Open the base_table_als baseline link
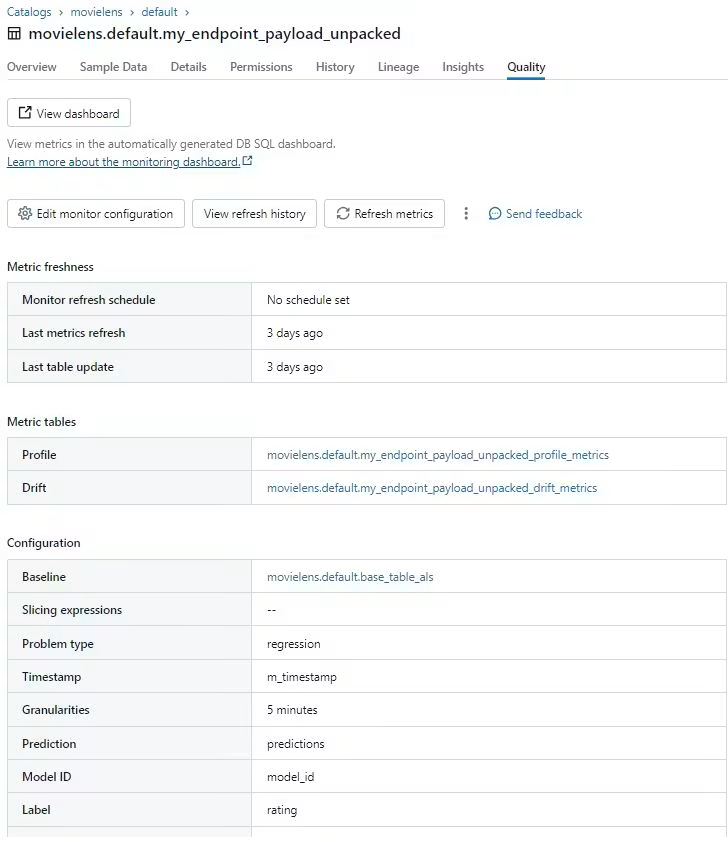 (350, 577)
